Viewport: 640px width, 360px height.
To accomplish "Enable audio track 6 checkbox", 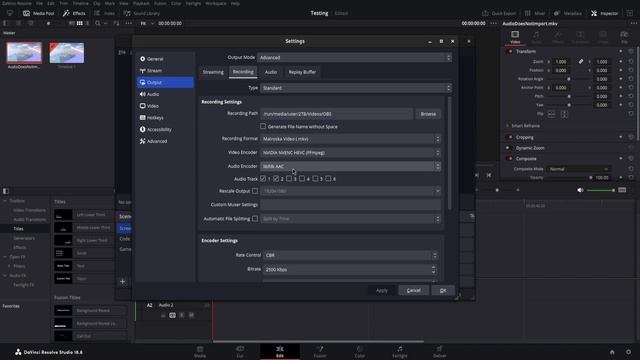I will tap(328, 179).
